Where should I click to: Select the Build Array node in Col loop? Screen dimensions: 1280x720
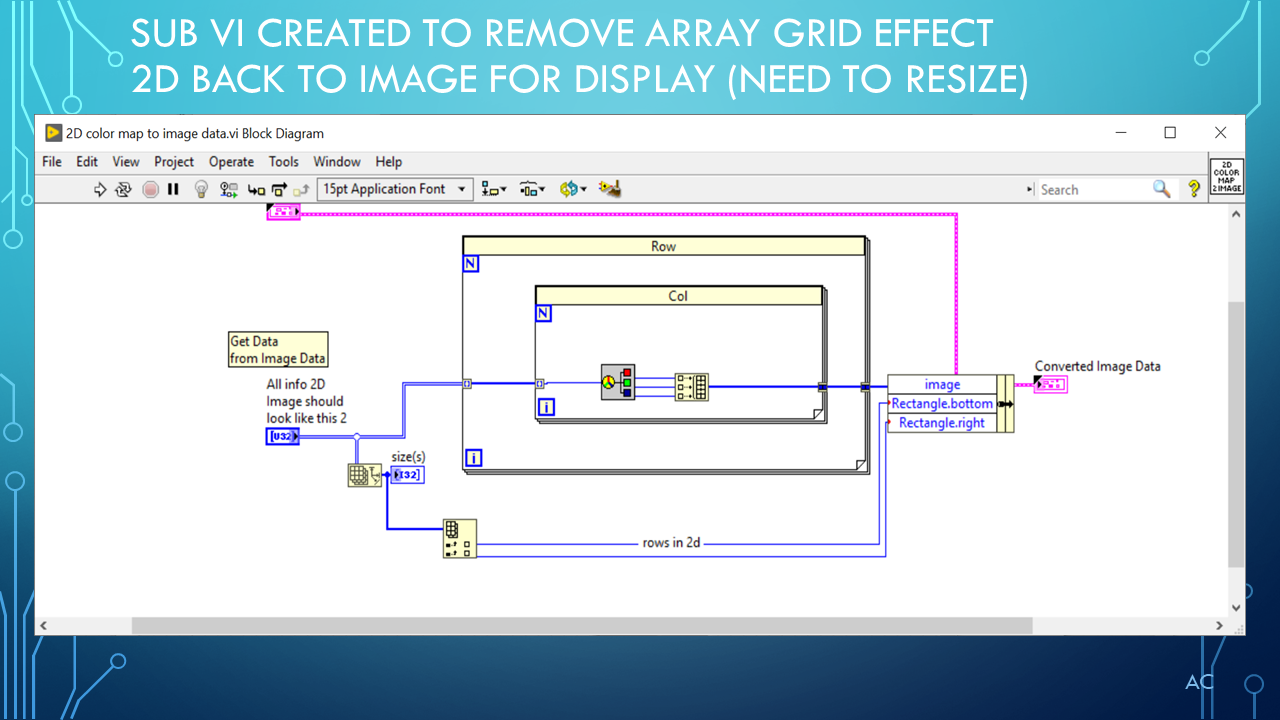(x=692, y=387)
